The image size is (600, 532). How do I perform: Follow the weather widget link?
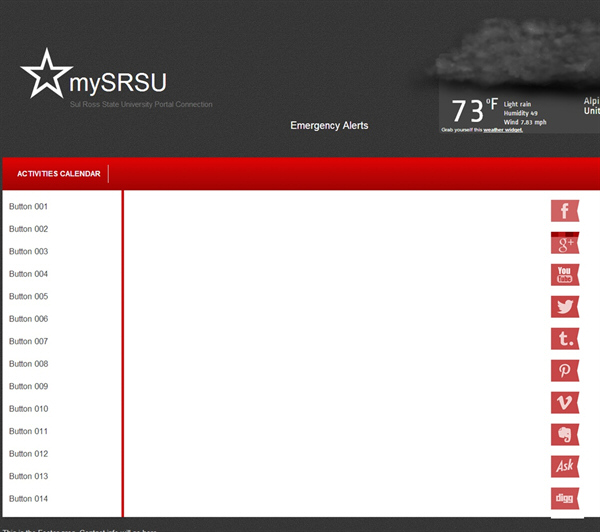click(x=503, y=130)
